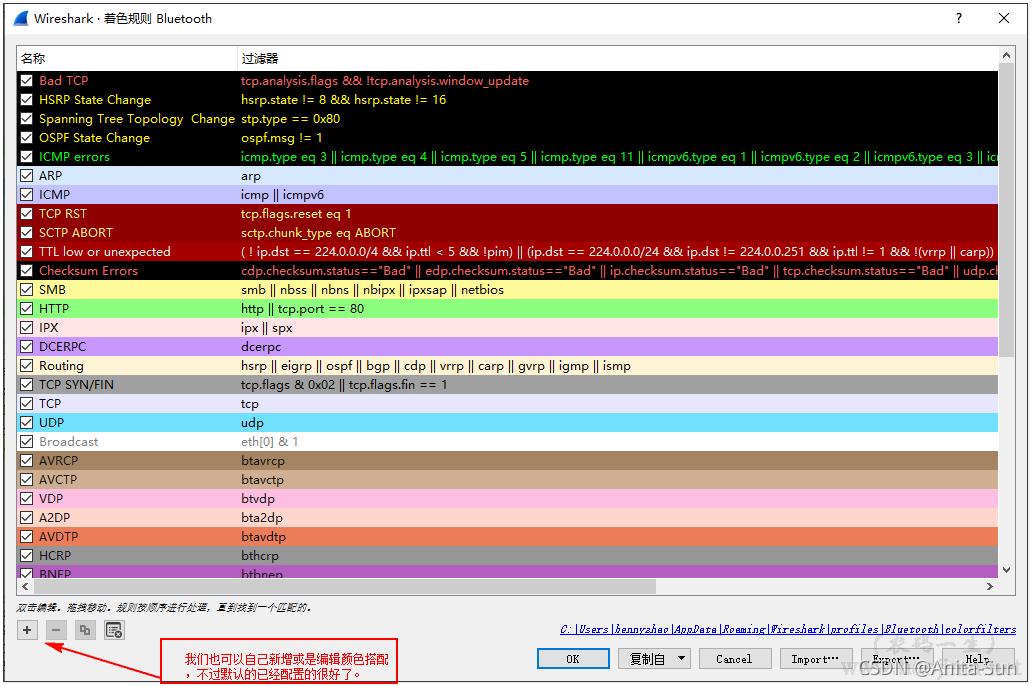
Task: Select the IPX rule name
Action: tap(49, 328)
